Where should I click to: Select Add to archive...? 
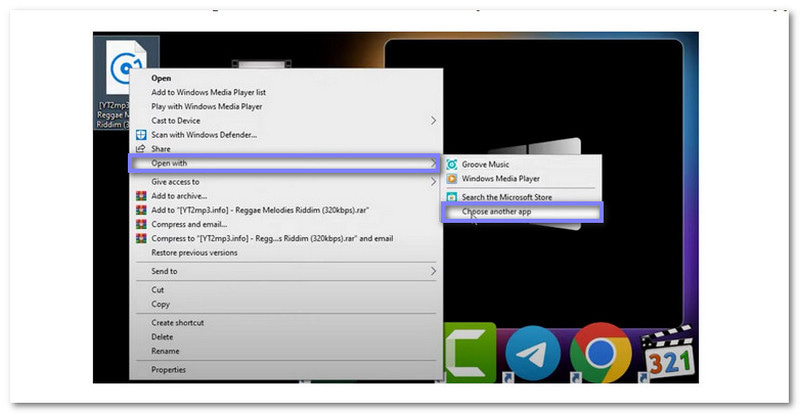click(179, 196)
